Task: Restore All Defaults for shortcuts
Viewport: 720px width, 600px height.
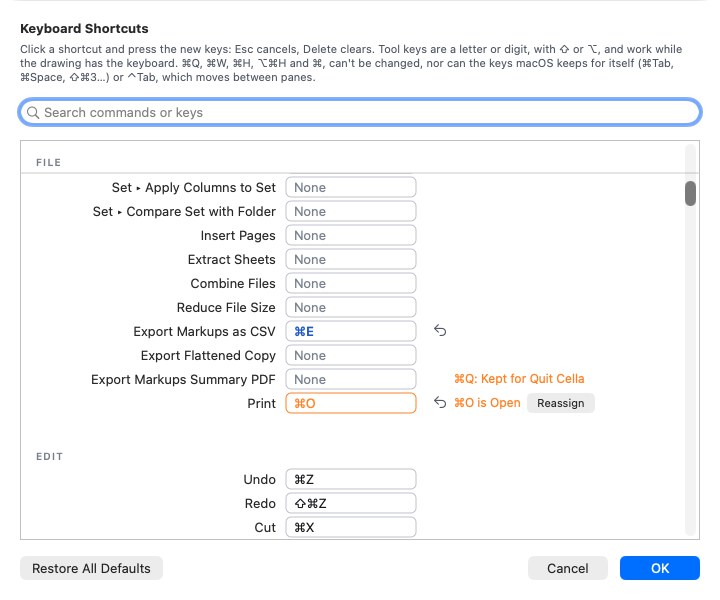Action: (91, 568)
